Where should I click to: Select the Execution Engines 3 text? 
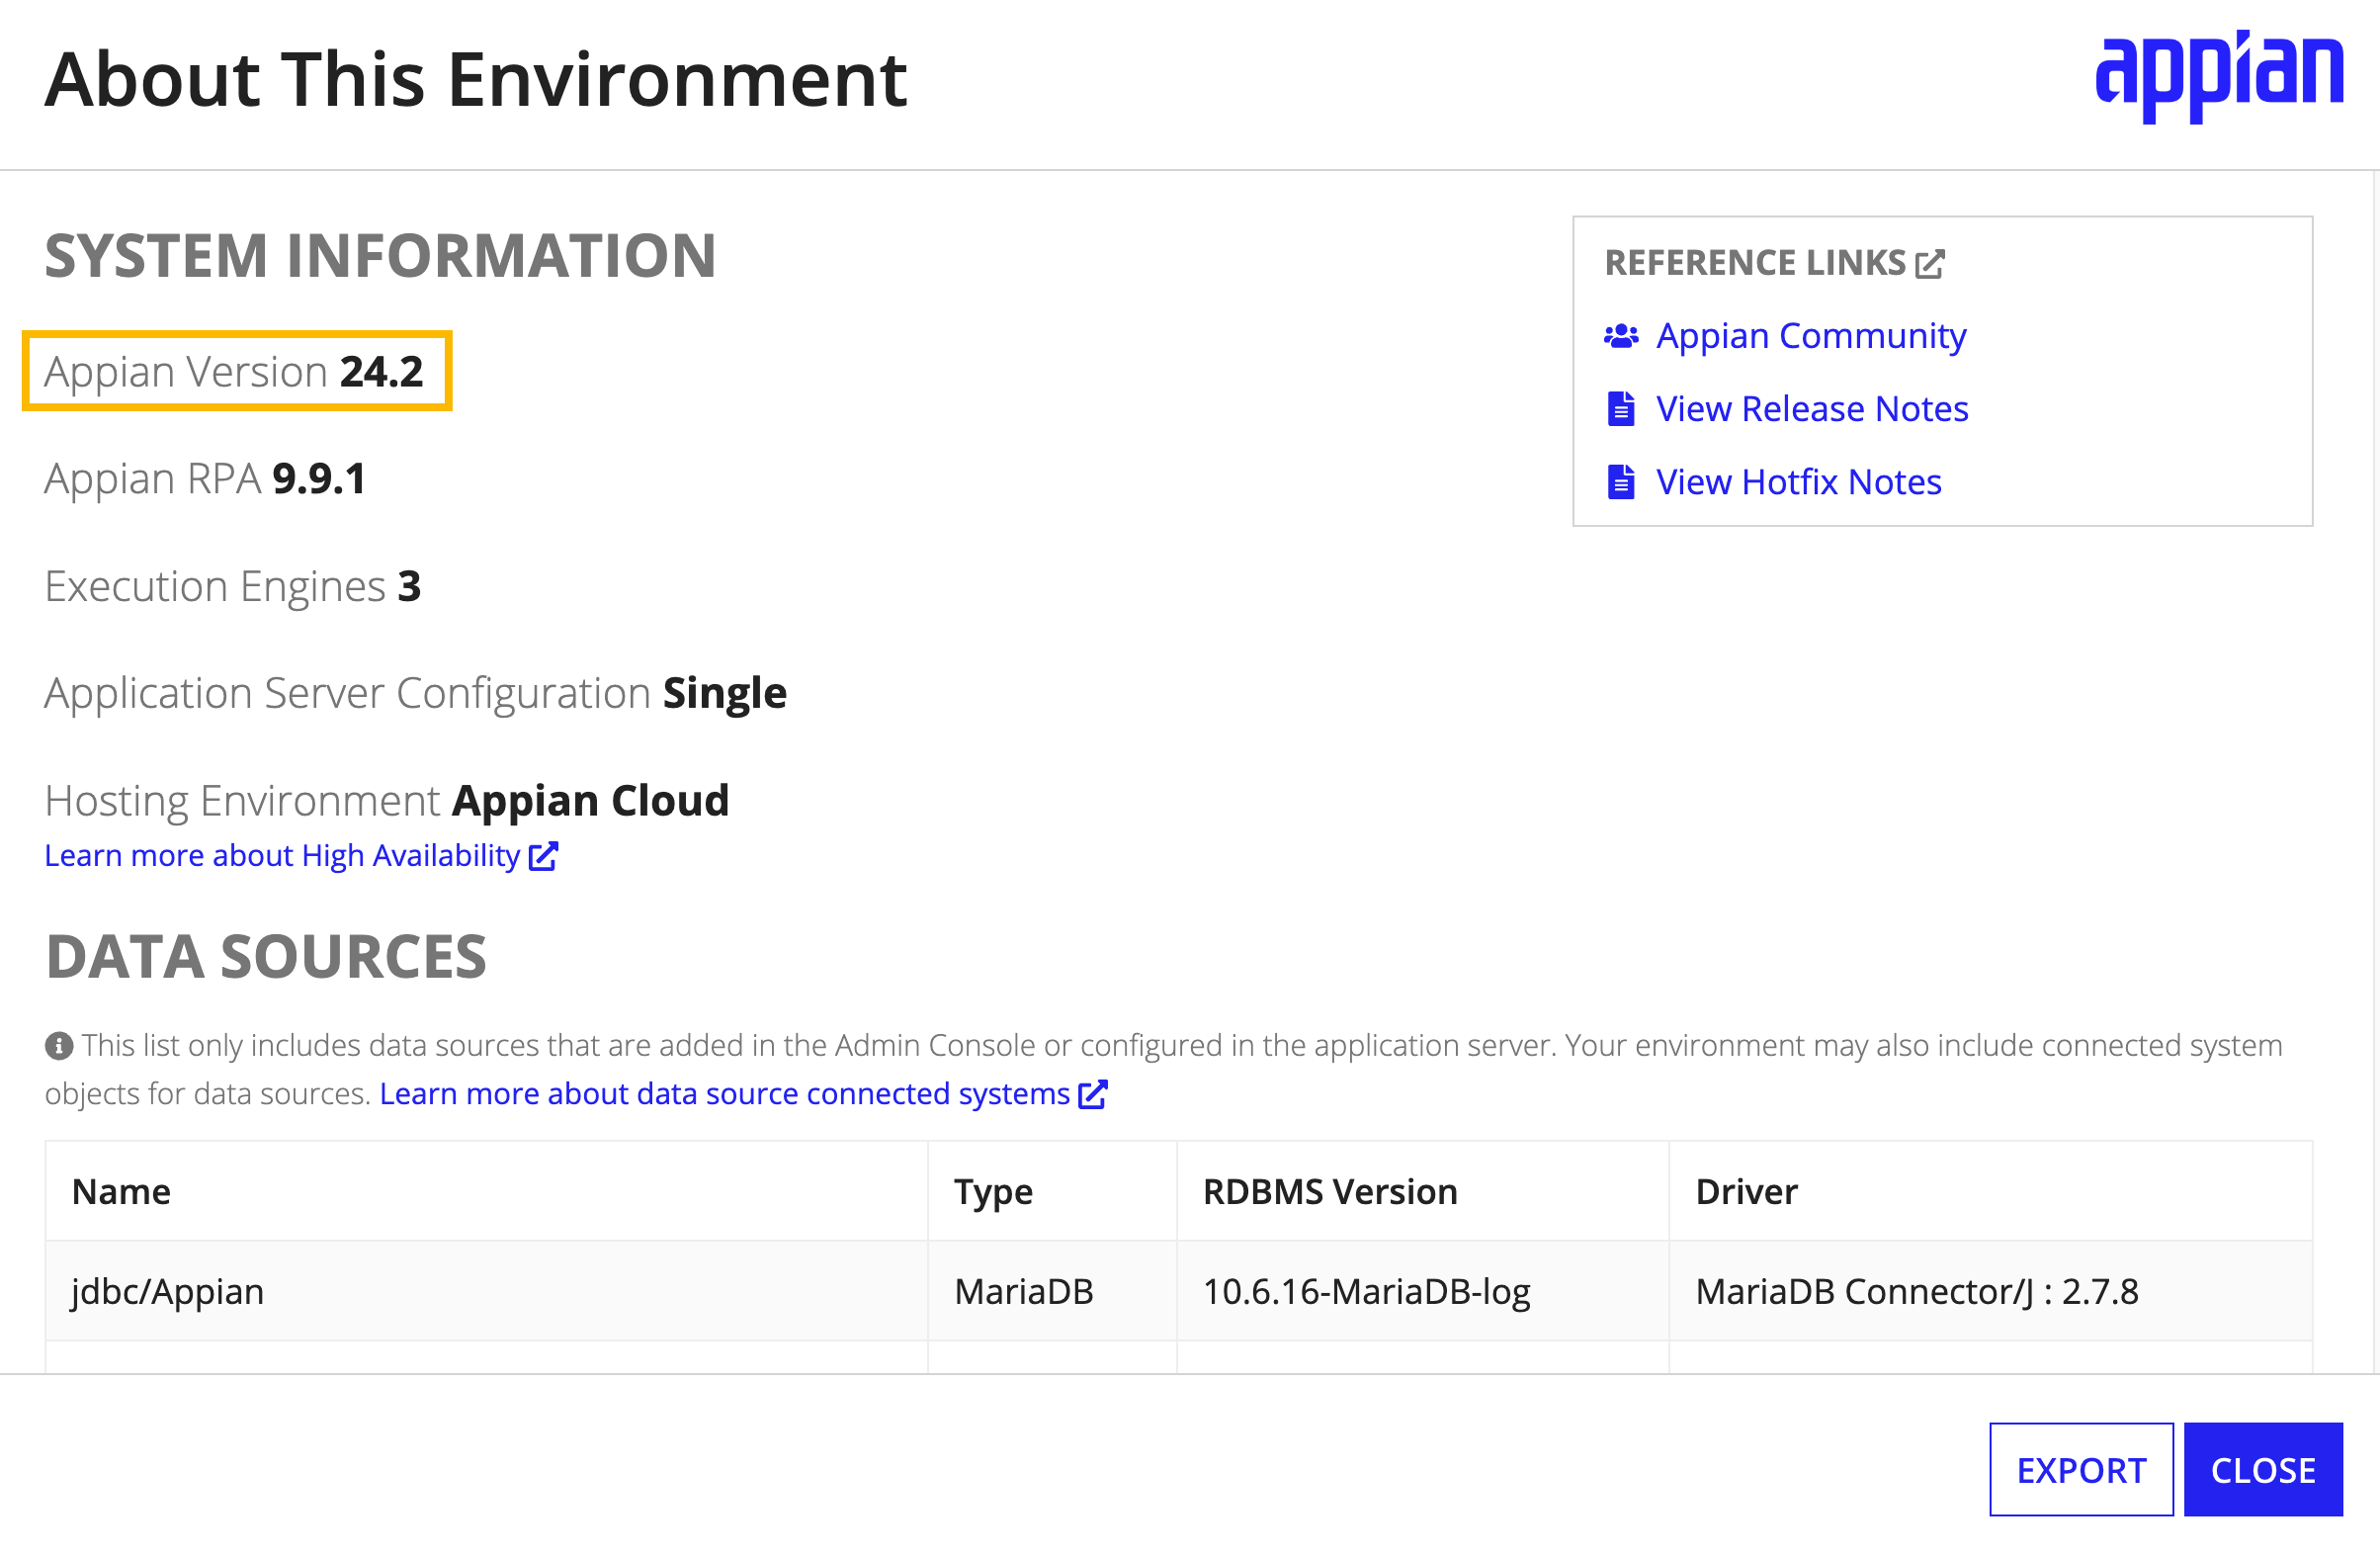[x=233, y=587]
